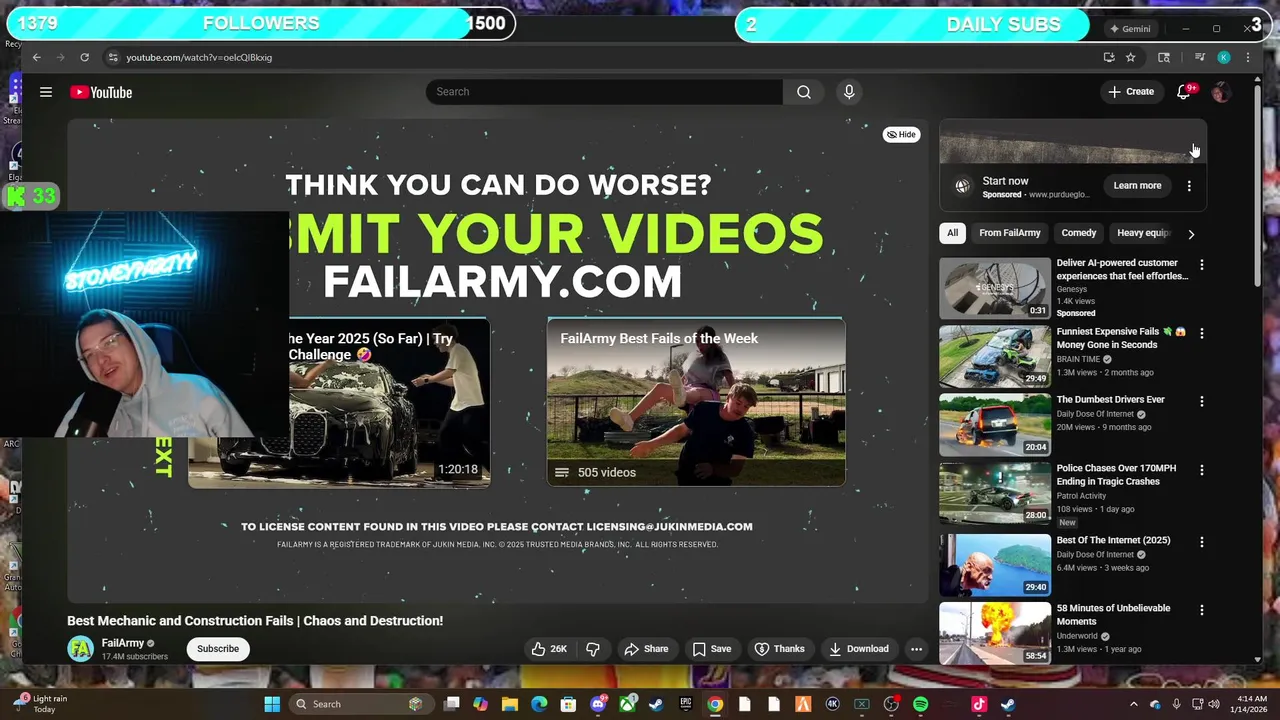The width and height of the screenshot is (1280, 720).
Task: Hide end screen cards
Action: (x=901, y=134)
